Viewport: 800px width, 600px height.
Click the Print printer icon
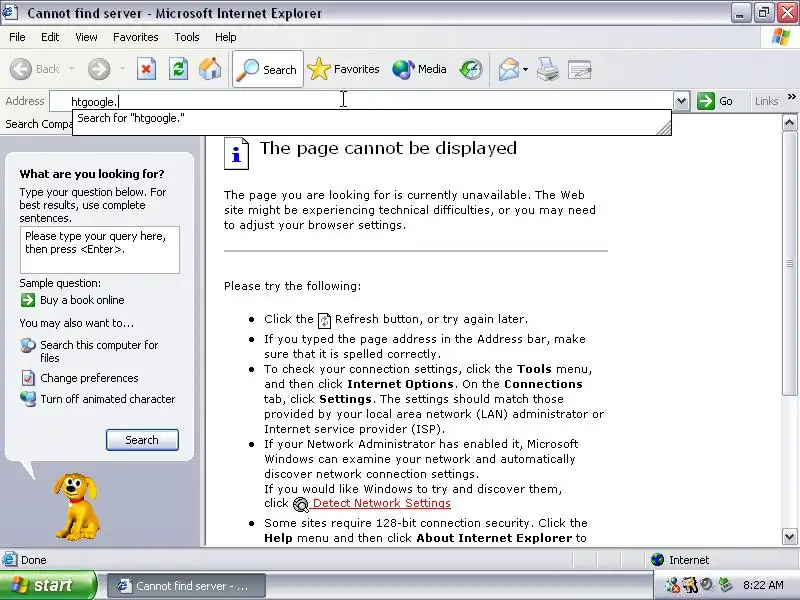point(548,69)
